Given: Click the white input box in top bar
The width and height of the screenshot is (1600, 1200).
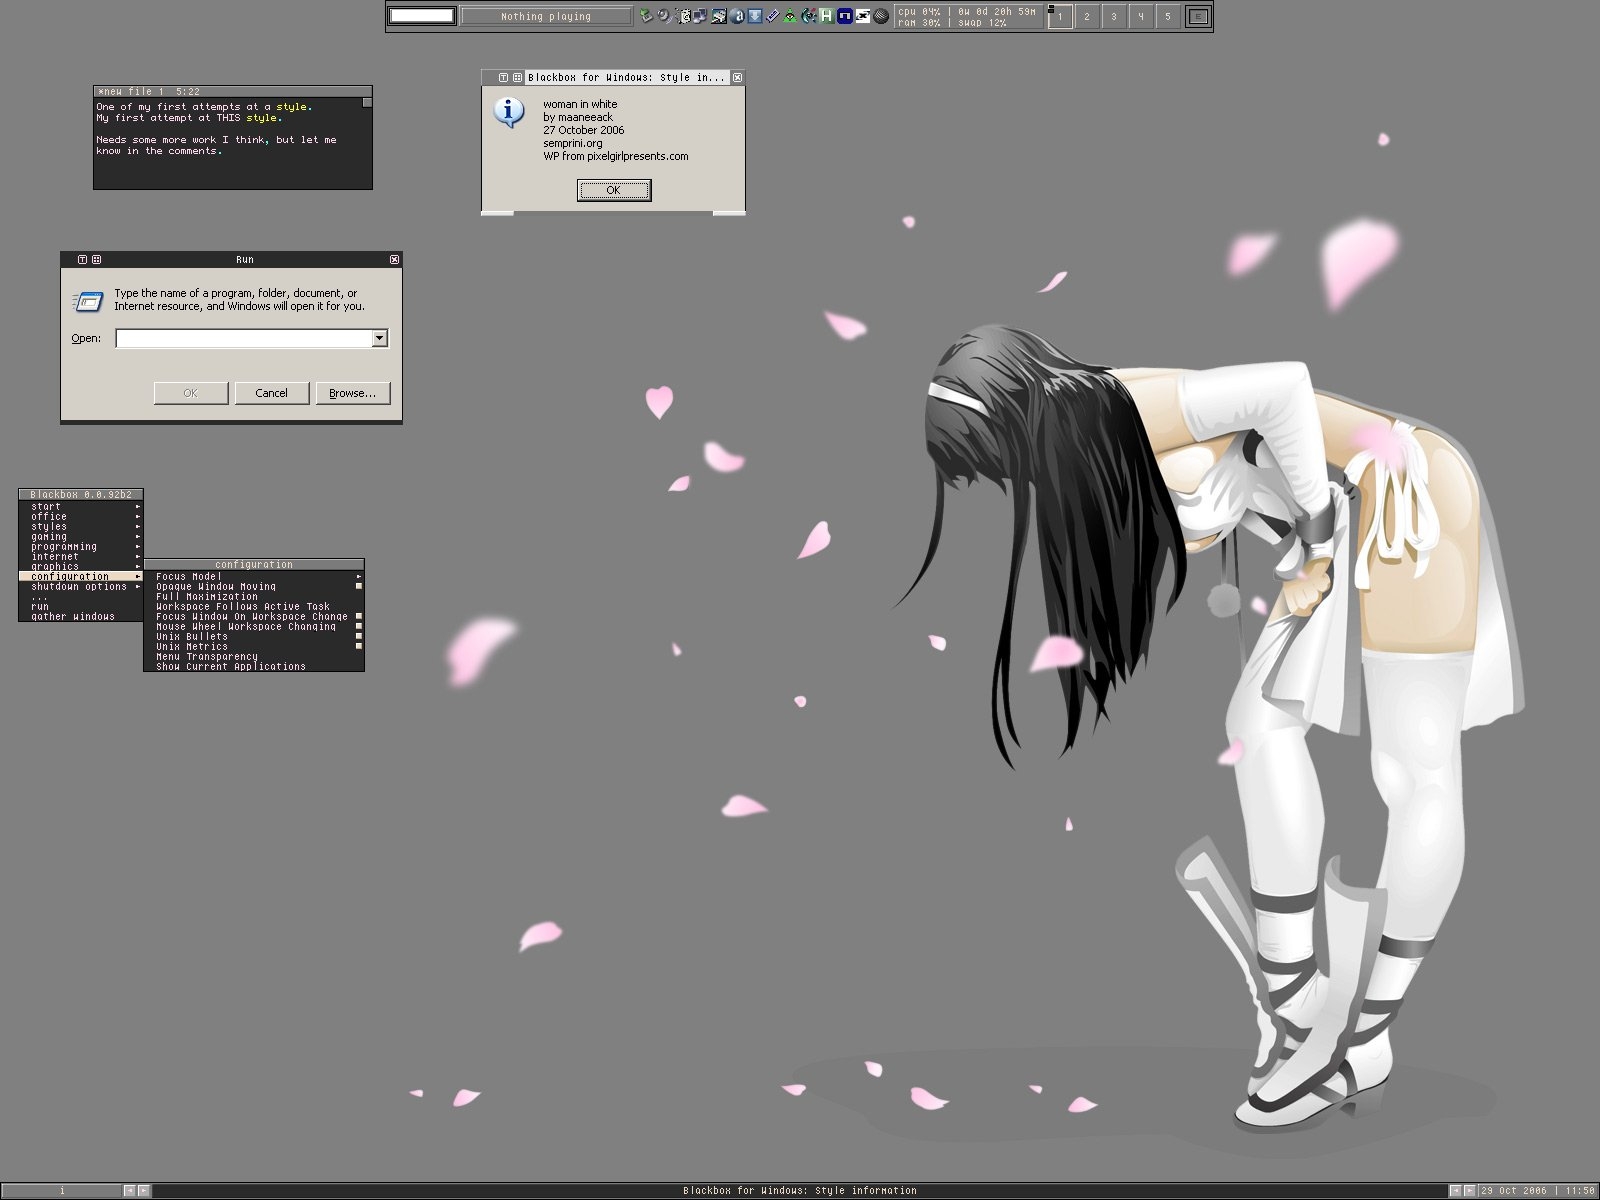Looking at the screenshot, I should 422,16.
